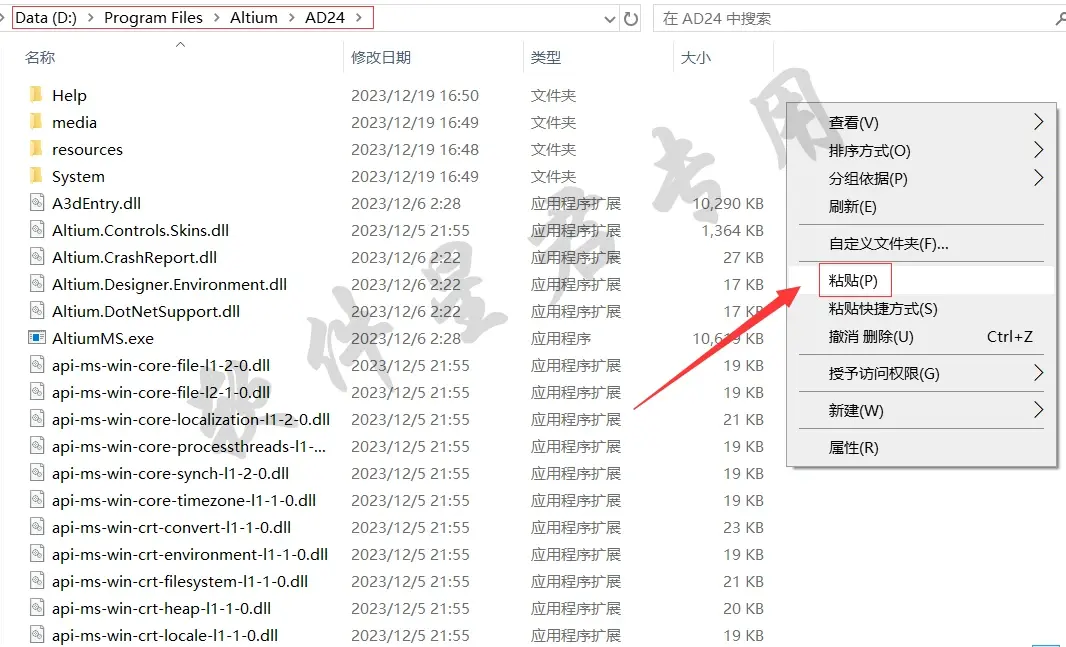The width and height of the screenshot is (1066, 647).
Task: Select the api-ms-win-core-processthreads file name
Action: coord(189,446)
